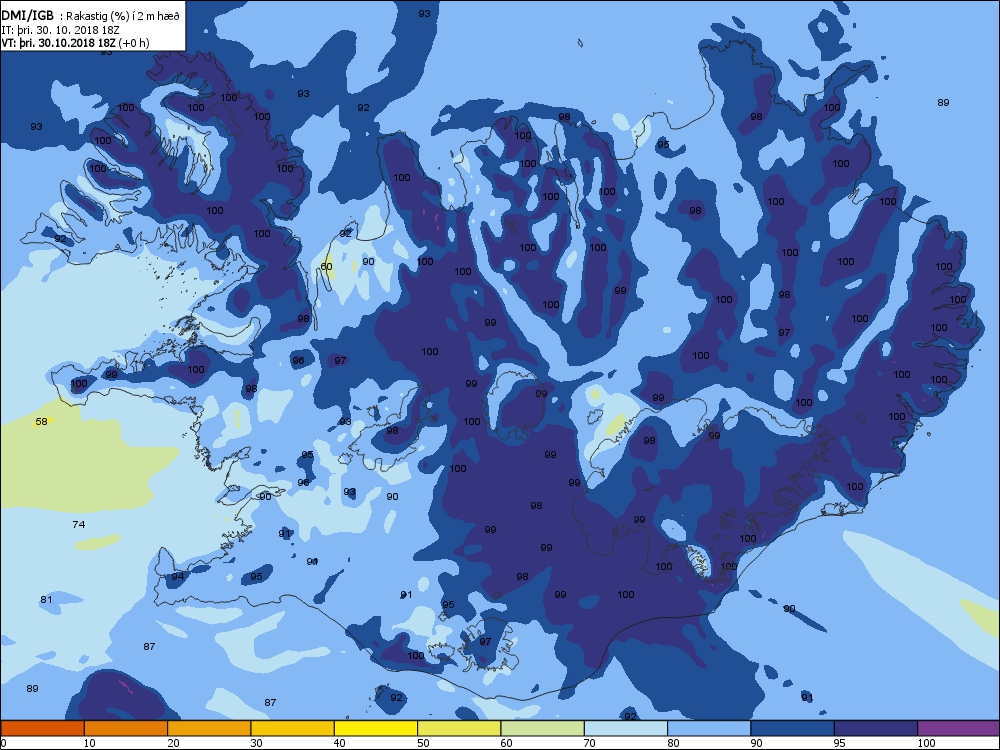The width and height of the screenshot is (1000, 750).
Task: Choose the 60–70 pale green legend swatch
Action: (x=543, y=728)
